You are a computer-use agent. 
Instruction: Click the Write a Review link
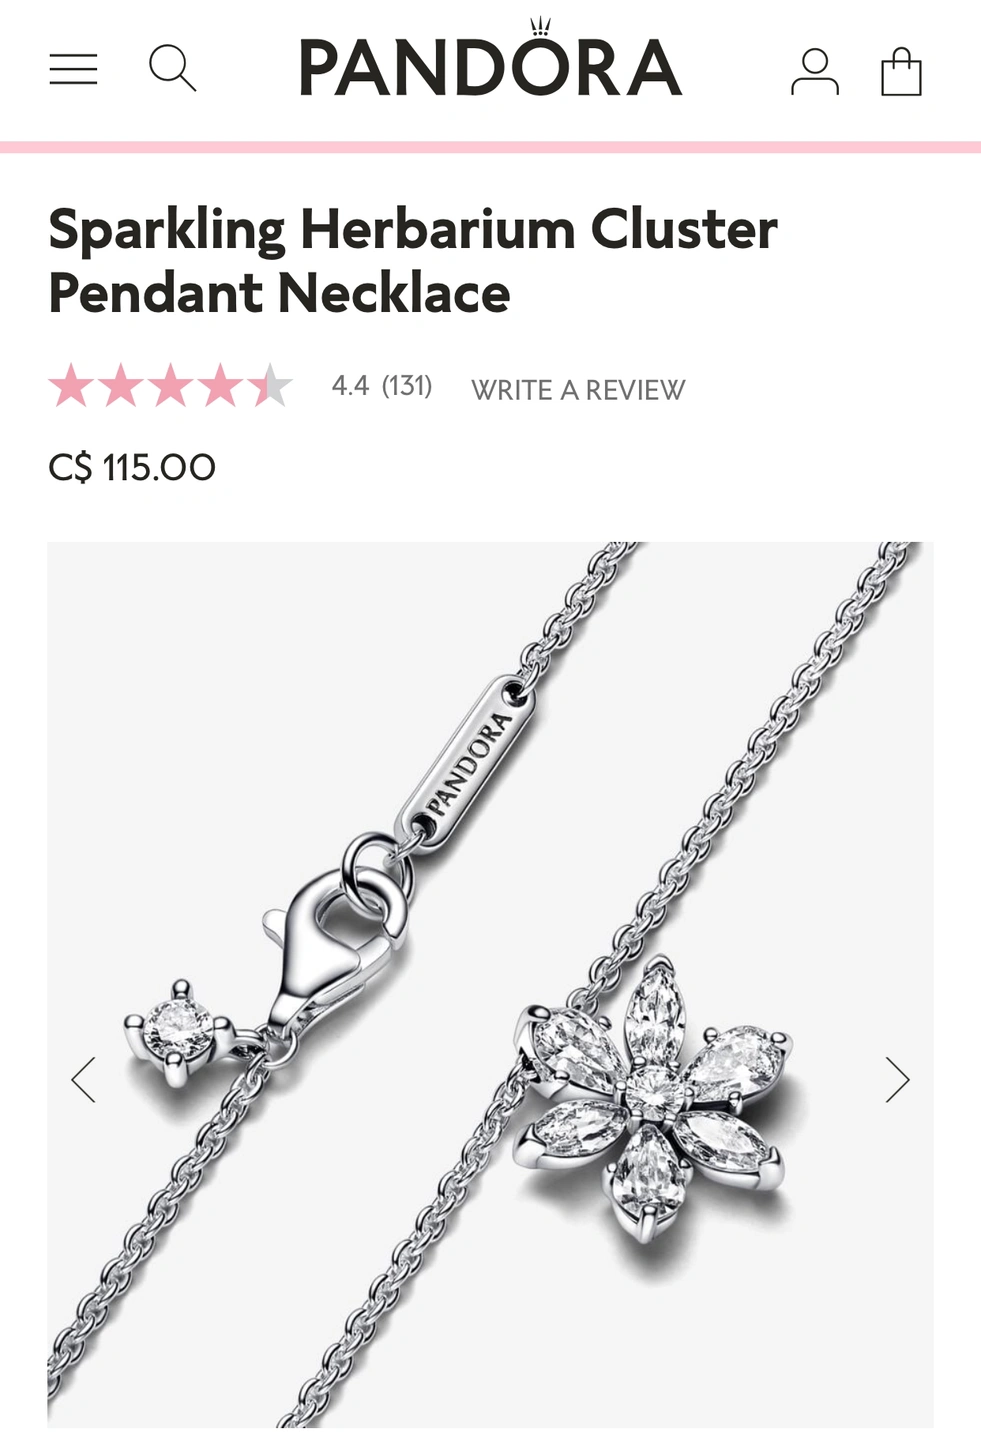click(x=578, y=390)
